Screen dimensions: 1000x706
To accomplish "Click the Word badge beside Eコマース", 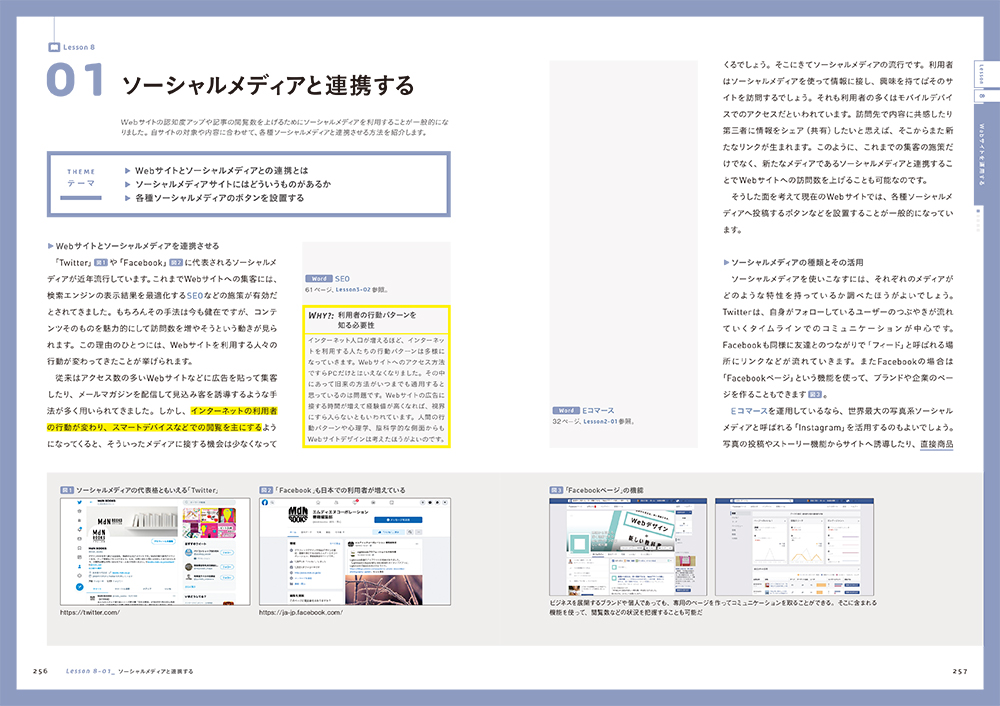I will point(566,411).
